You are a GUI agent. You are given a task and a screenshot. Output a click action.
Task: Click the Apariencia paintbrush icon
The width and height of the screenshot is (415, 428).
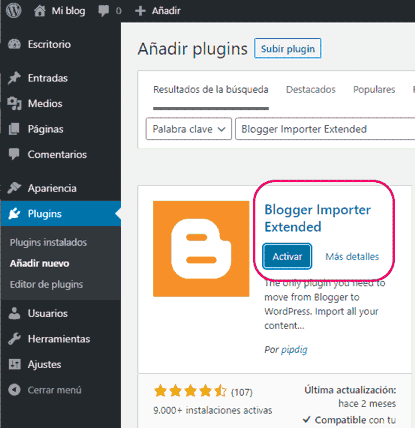coord(14,188)
